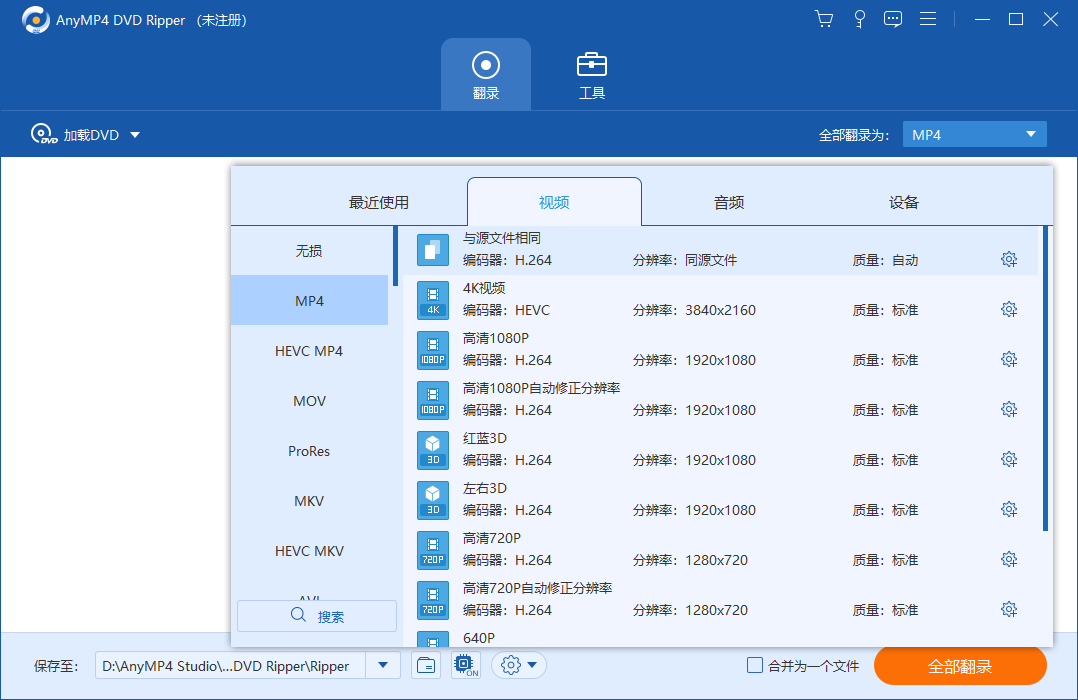Open settings gear for 高清1080P自动修正分辨率
This screenshot has width=1078, height=700.
point(1009,410)
